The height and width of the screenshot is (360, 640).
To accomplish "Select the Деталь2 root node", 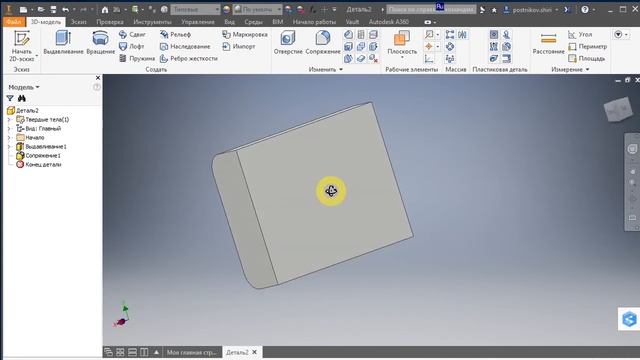I will click(x=23, y=110).
